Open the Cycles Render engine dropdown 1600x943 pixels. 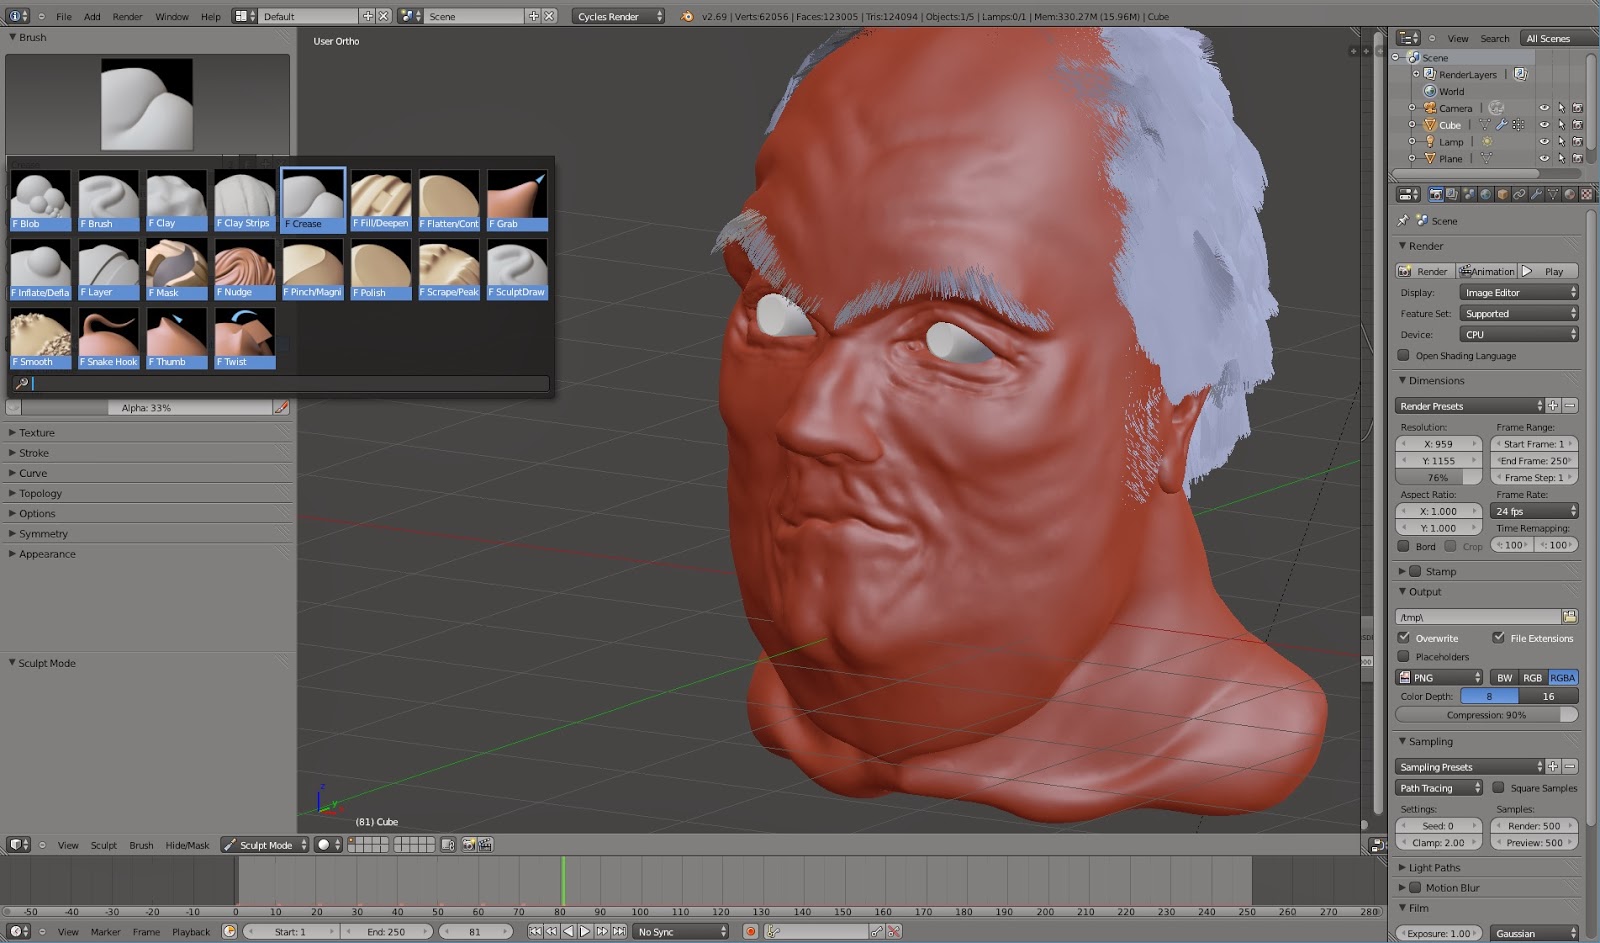click(x=619, y=16)
